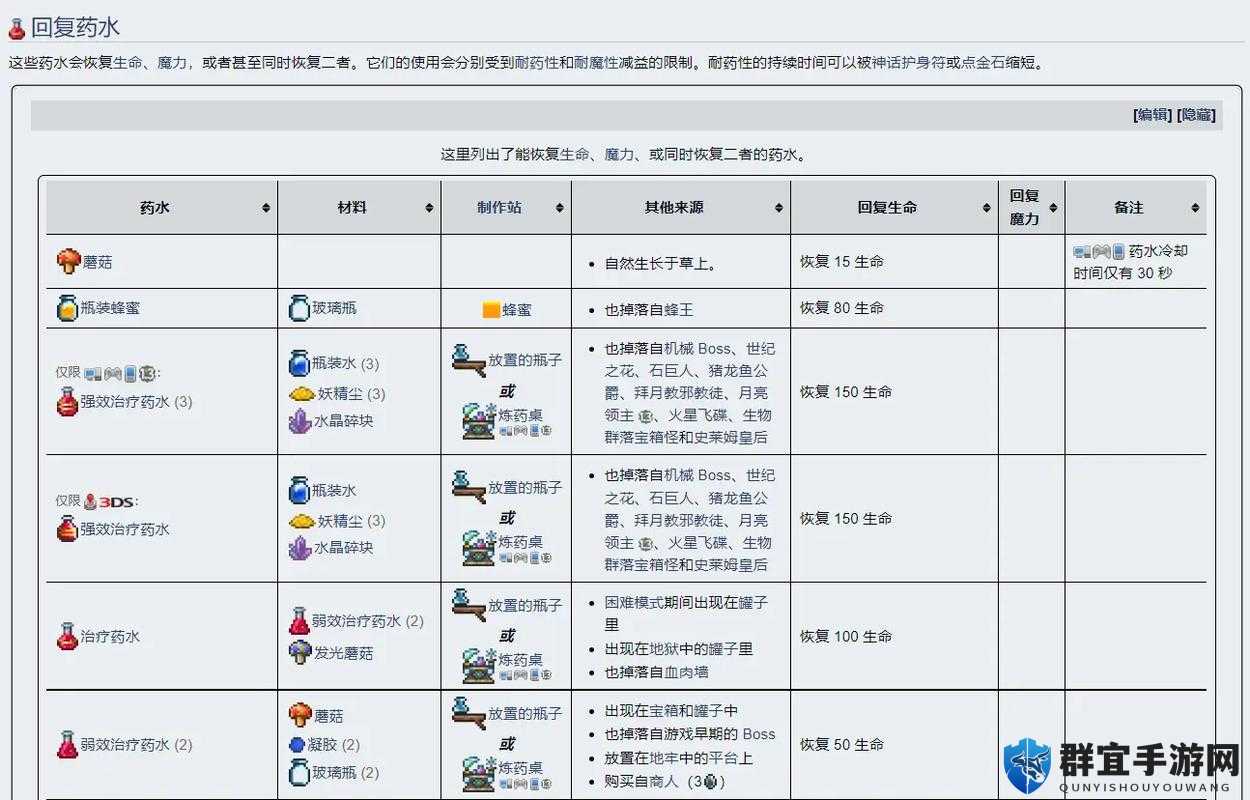Open the 点金石 link
The height and width of the screenshot is (800, 1250).
[x=983, y=62]
